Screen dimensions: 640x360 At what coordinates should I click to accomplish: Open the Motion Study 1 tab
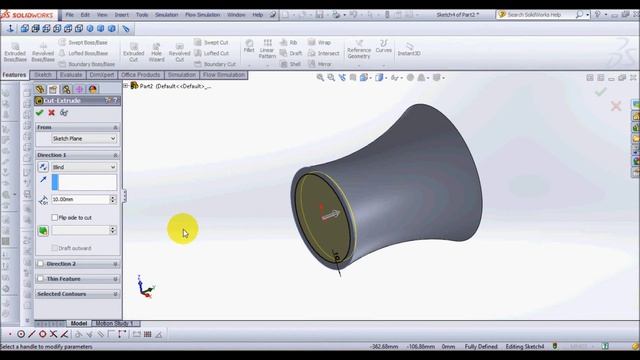click(115, 323)
